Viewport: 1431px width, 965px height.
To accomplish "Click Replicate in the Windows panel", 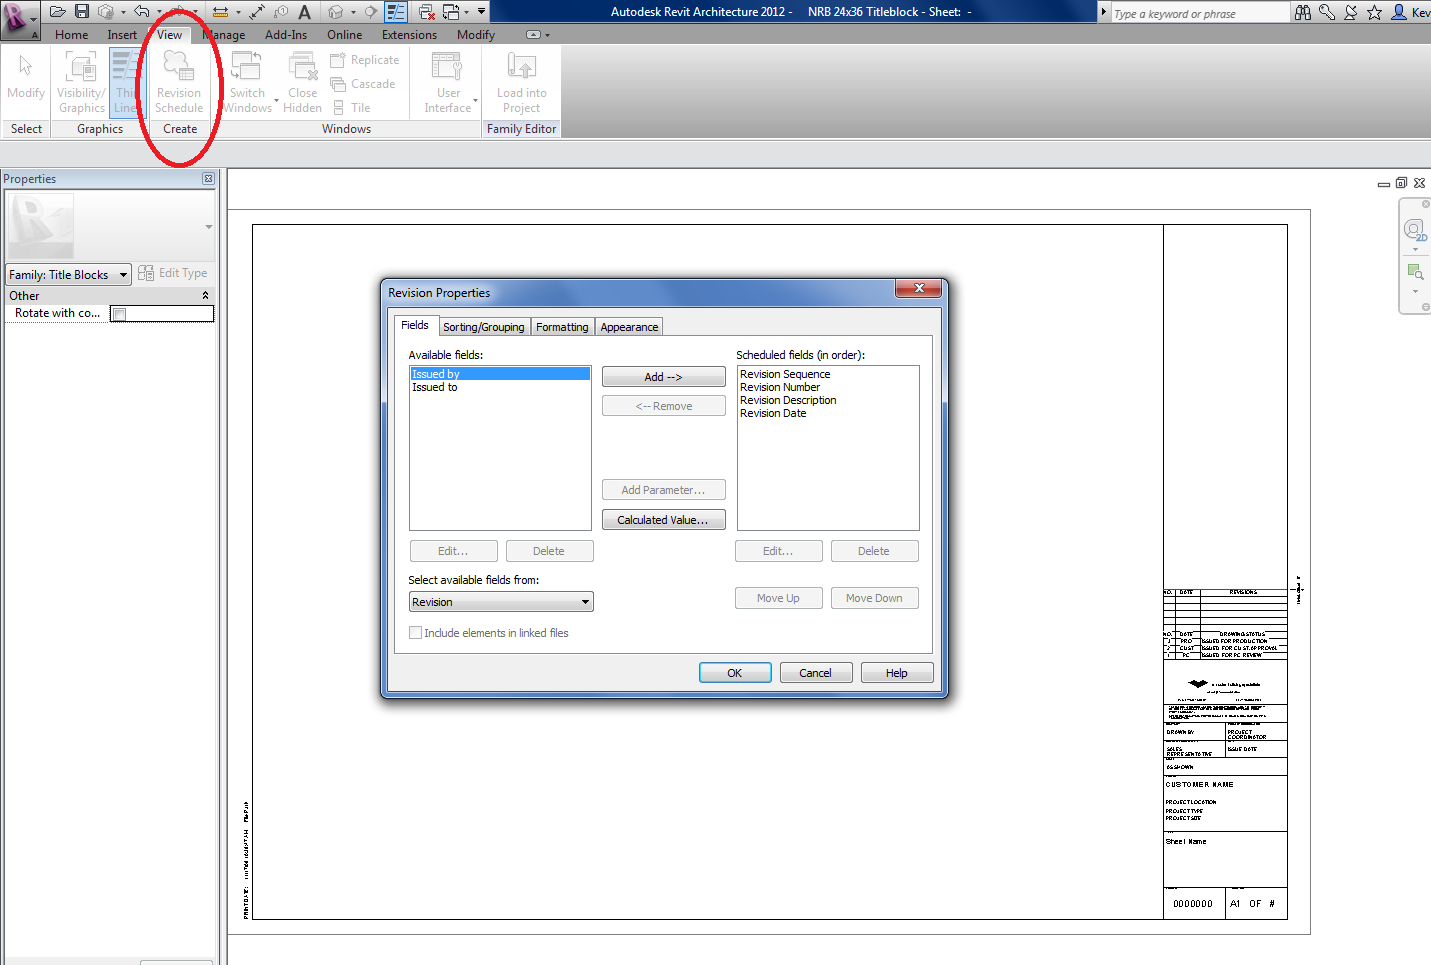I will [x=365, y=60].
